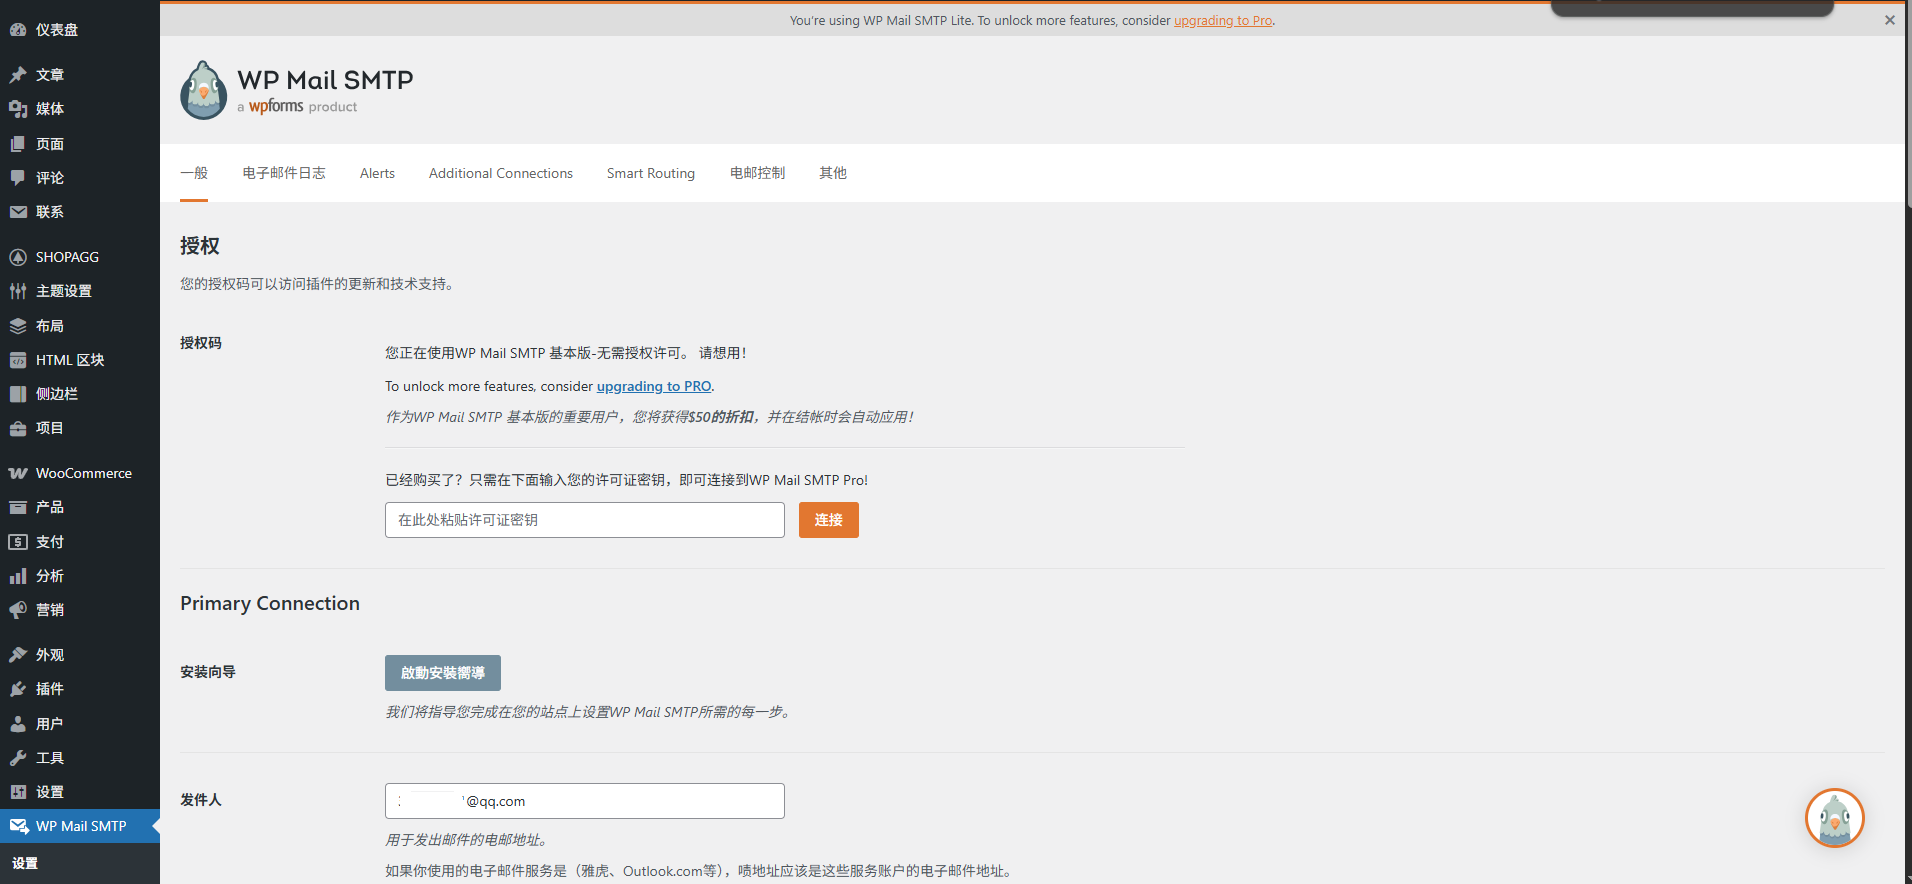Screen dimensions: 1912x884
Task: Click the 设置 settings icon in sidebar
Action: (18, 792)
